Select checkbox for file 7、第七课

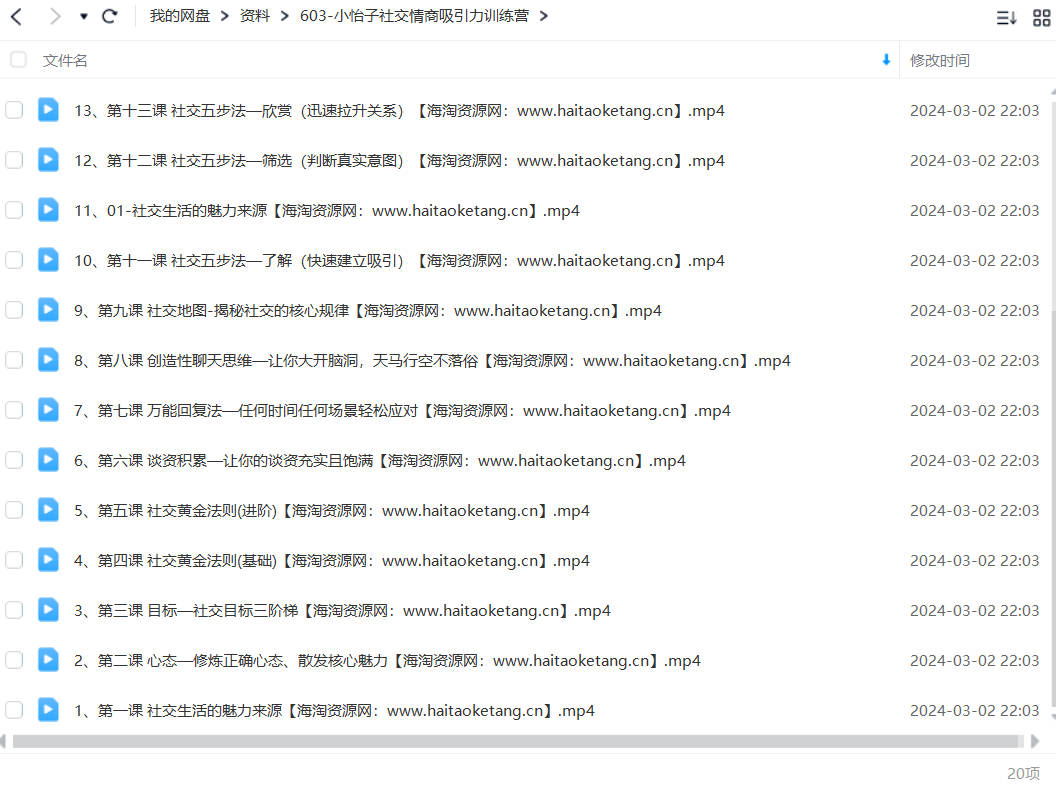[x=14, y=410]
